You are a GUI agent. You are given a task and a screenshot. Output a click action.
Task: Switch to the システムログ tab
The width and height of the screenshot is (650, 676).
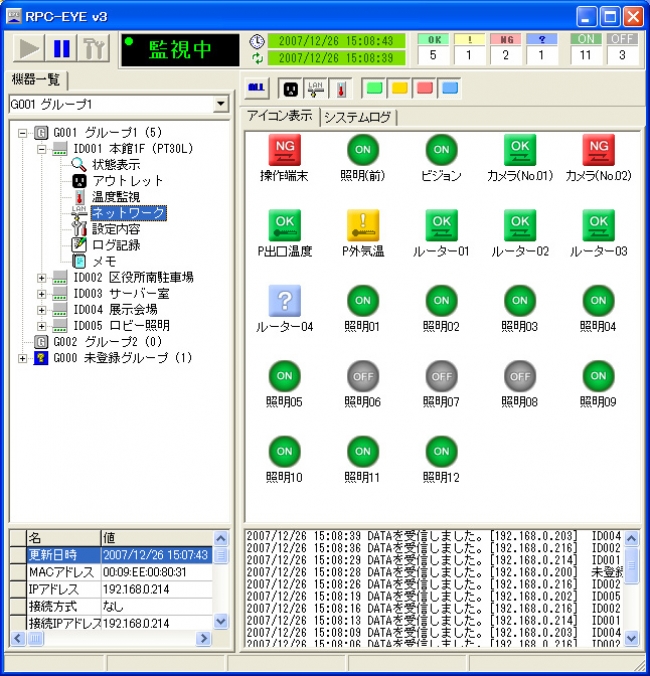[x=358, y=118]
